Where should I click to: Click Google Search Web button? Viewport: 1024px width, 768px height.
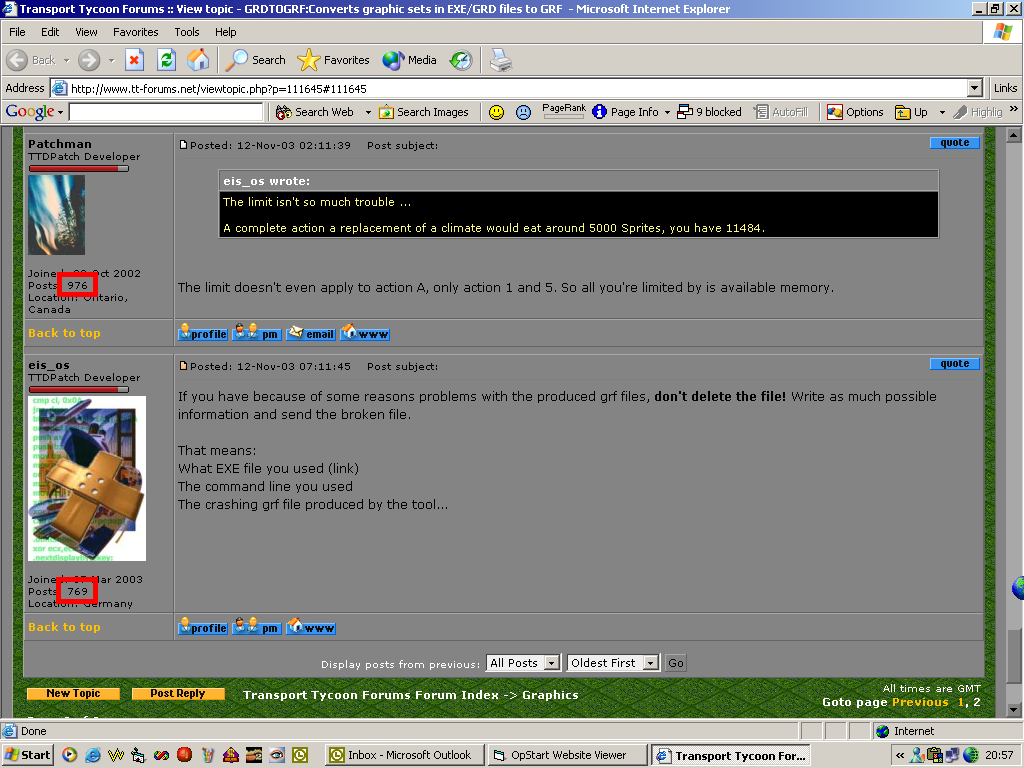click(315, 112)
